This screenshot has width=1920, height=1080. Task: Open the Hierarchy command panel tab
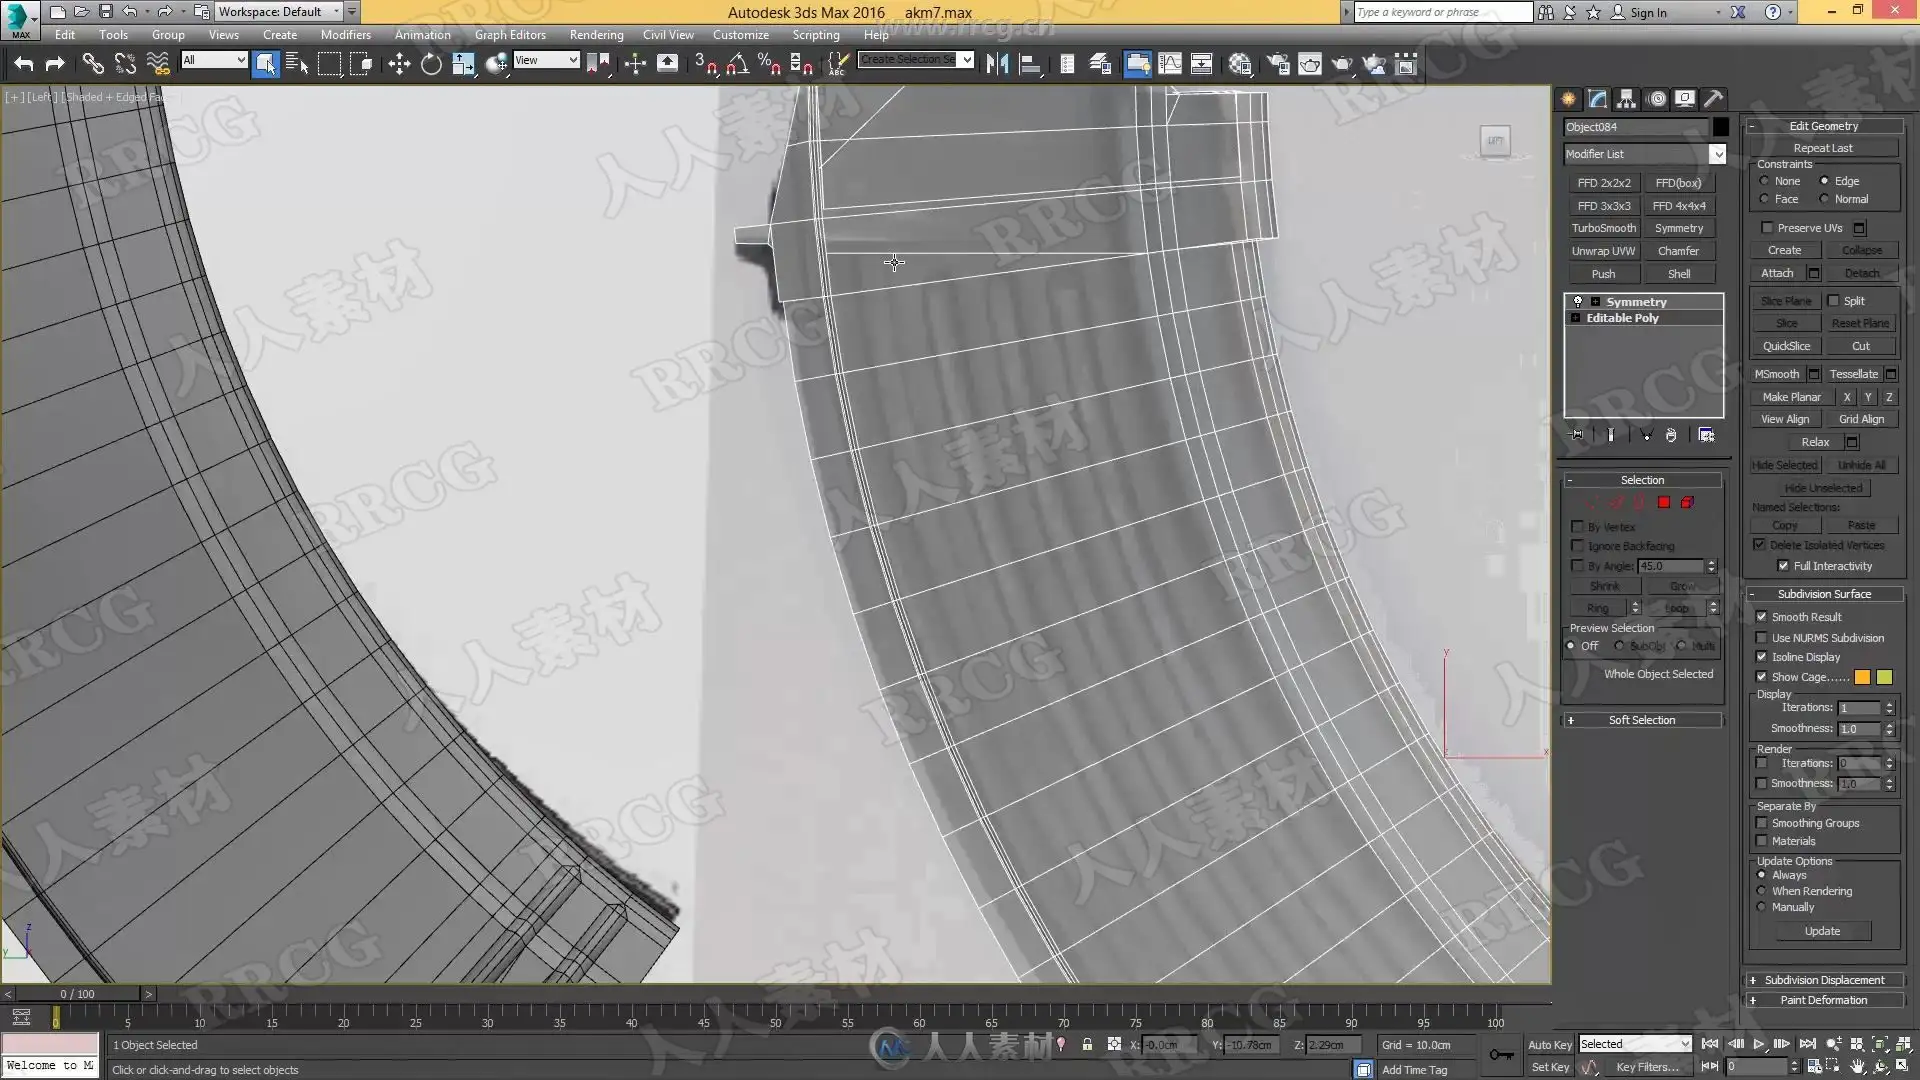tap(1626, 99)
